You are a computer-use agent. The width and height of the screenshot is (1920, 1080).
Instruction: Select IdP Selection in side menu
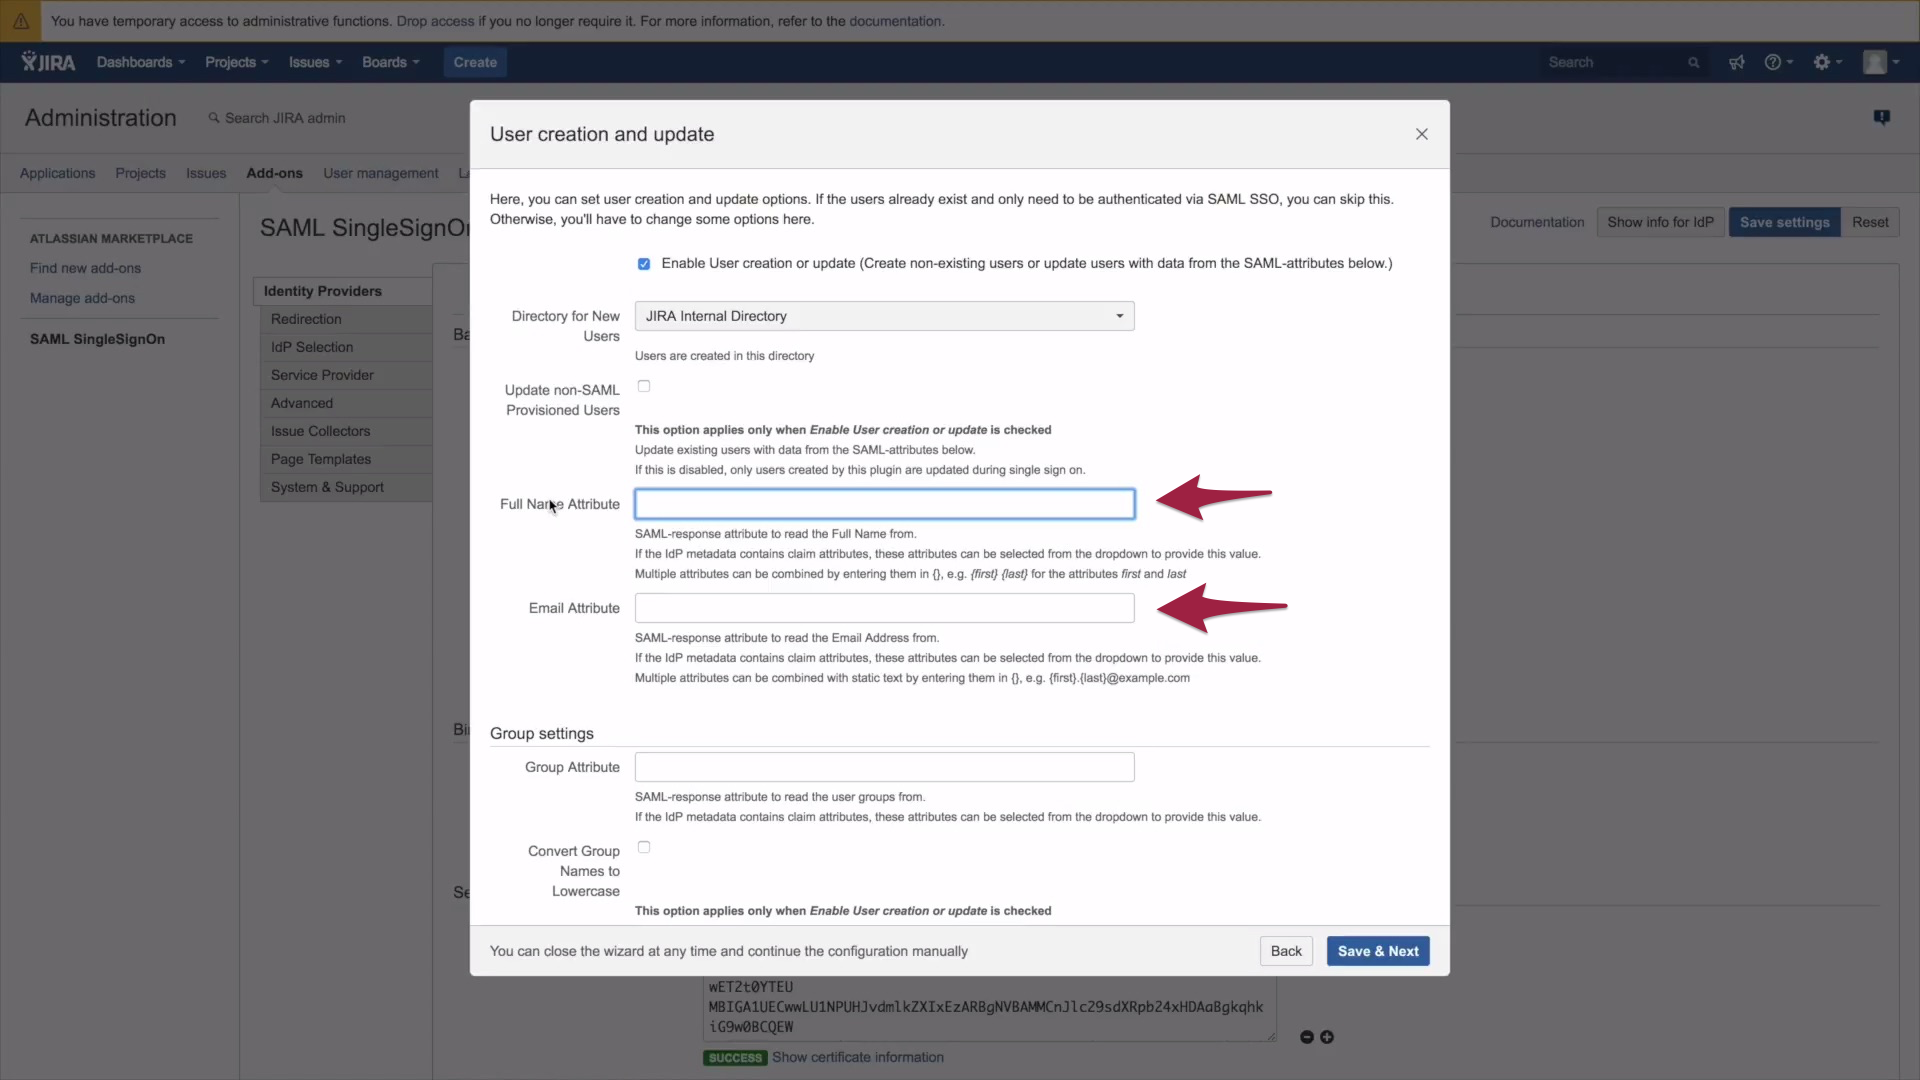click(346, 347)
